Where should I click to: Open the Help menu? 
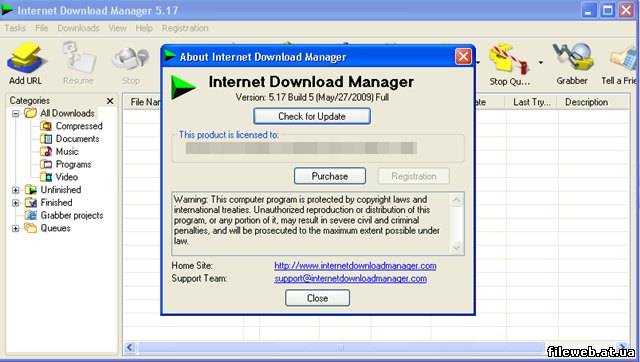pos(144,28)
